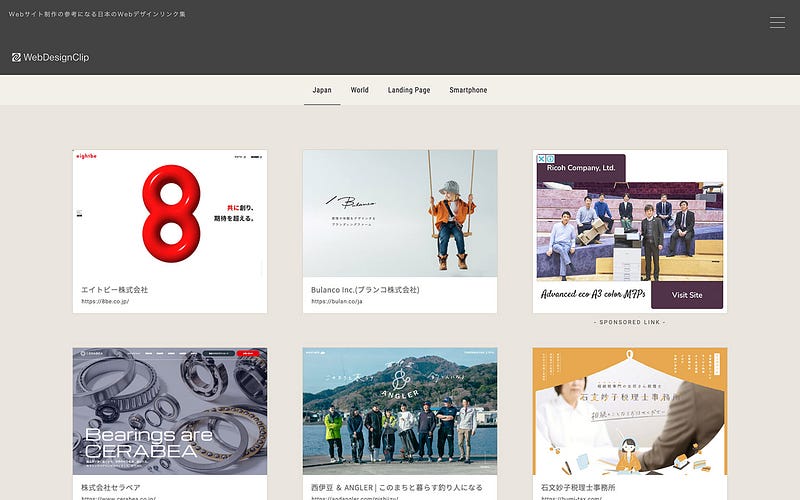Click the Ricoh Company ad image
The height and width of the screenshot is (500, 800).
(x=630, y=231)
